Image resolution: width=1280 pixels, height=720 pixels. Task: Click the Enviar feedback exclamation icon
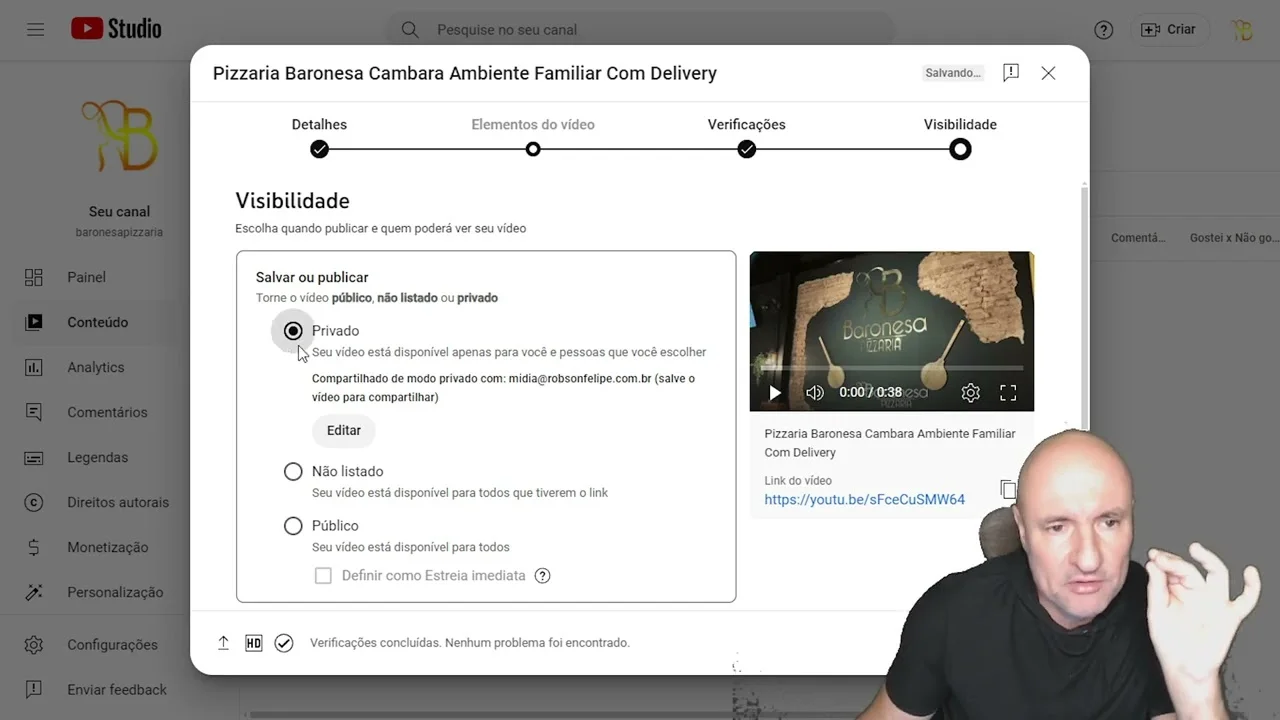pos(34,690)
